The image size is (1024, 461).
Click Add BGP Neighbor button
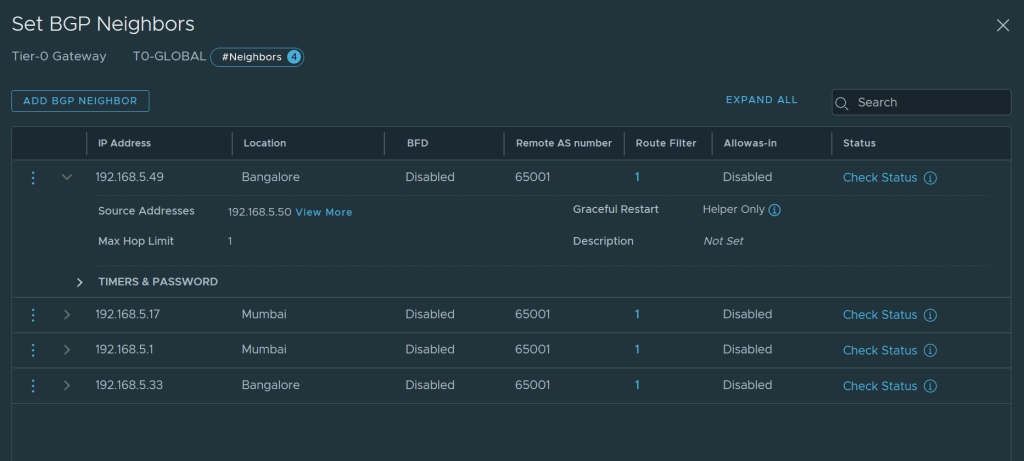tap(80, 101)
